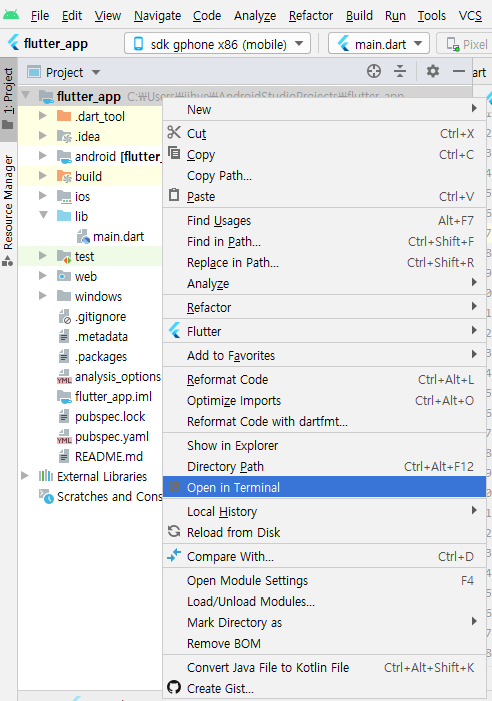This screenshot has width=492, height=701.
Task: Open the Local History submenu
Action: point(324,511)
